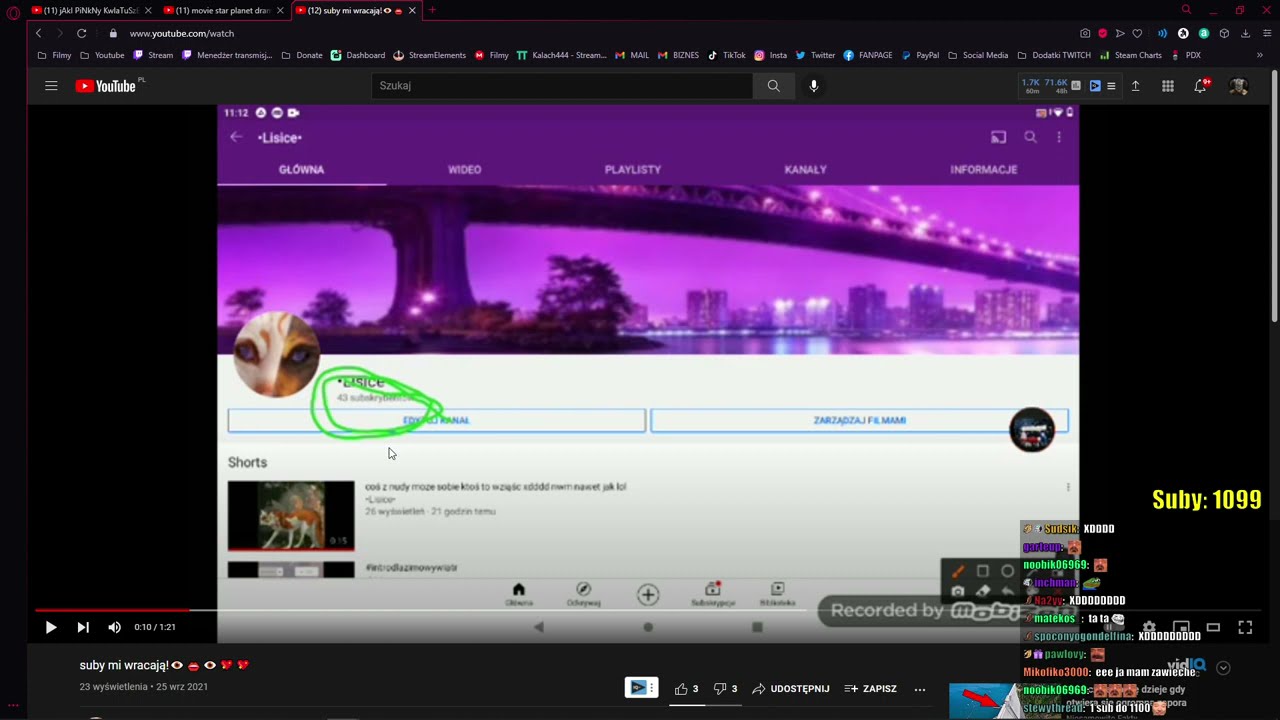Click the vidIQ stats 1.7K 71.6K badge
Image resolution: width=1280 pixels, height=720 pixels.
[1043, 86]
